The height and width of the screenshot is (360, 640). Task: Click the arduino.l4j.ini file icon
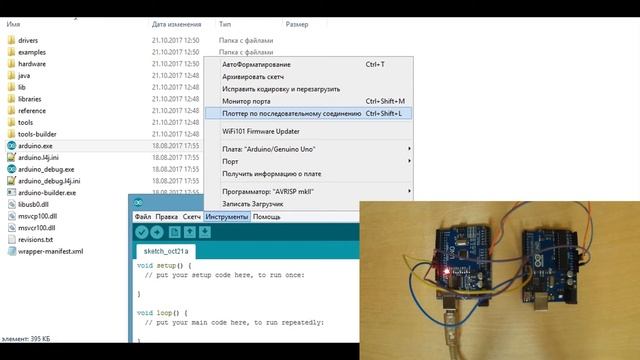click(x=11, y=157)
